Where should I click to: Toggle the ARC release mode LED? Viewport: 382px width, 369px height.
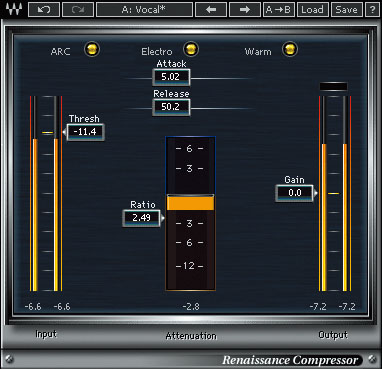pos(92,49)
